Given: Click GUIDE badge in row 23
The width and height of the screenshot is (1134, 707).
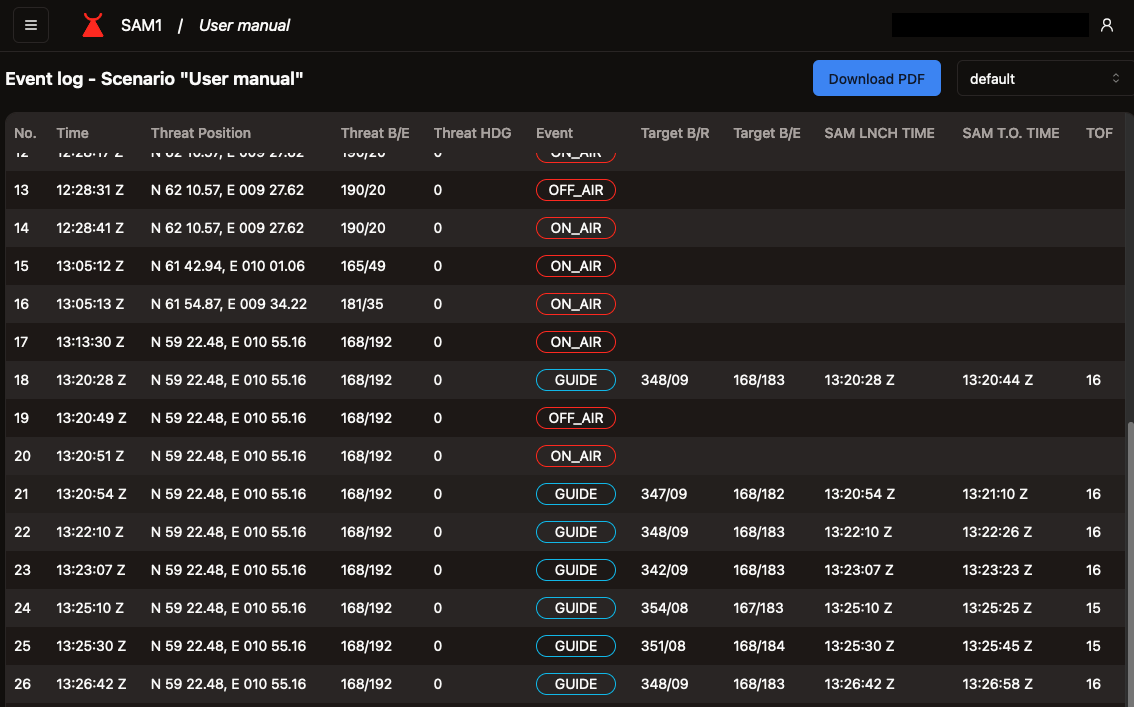Looking at the screenshot, I should (576, 570).
